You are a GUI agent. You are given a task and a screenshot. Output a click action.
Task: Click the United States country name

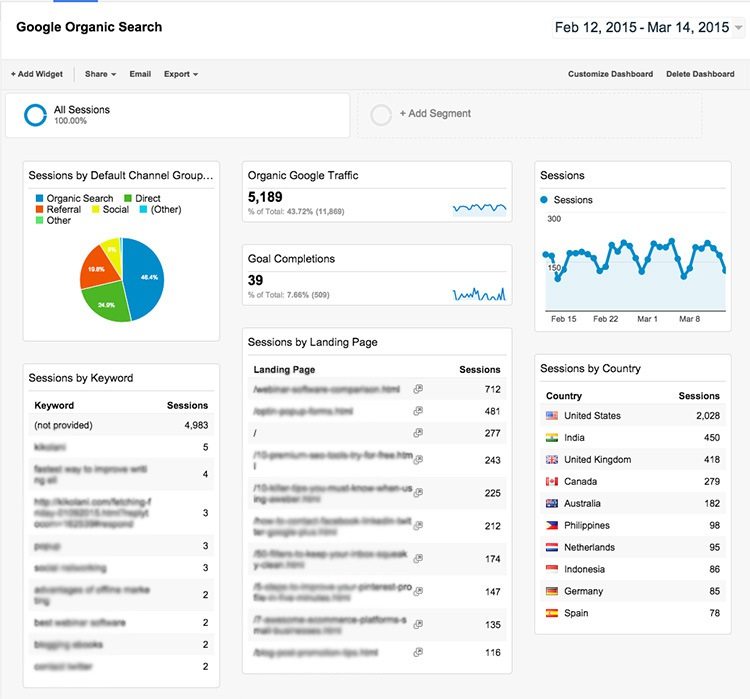coord(592,416)
